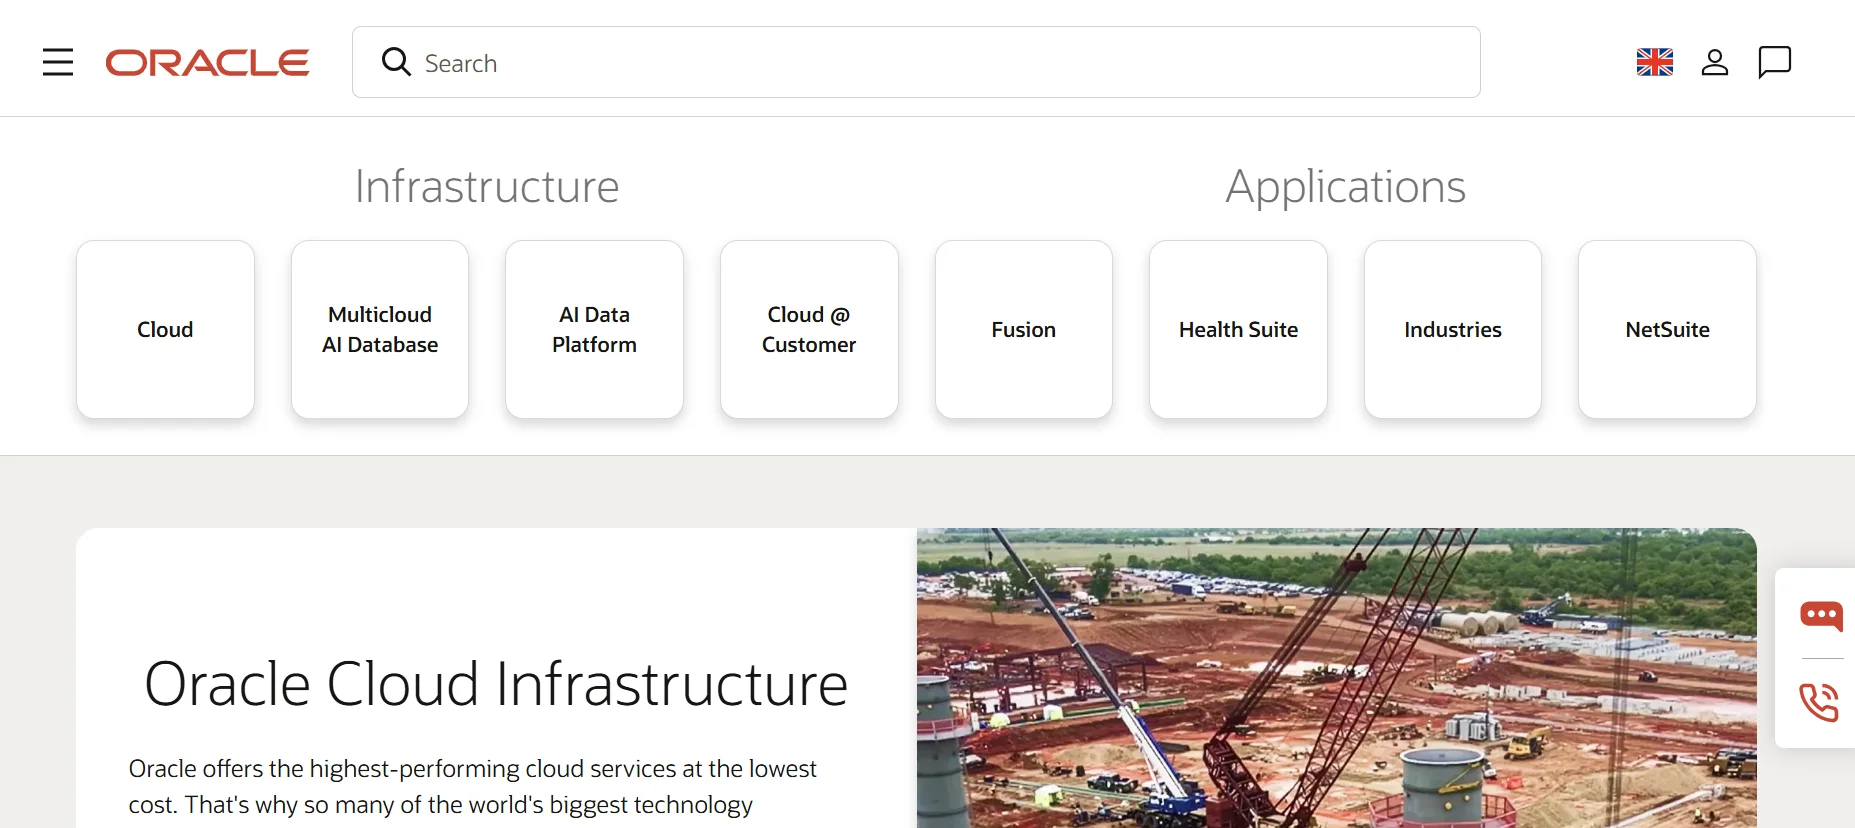Select the AI Data Platform card
The width and height of the screenshot is (1855, 828).
coord(594,329)
